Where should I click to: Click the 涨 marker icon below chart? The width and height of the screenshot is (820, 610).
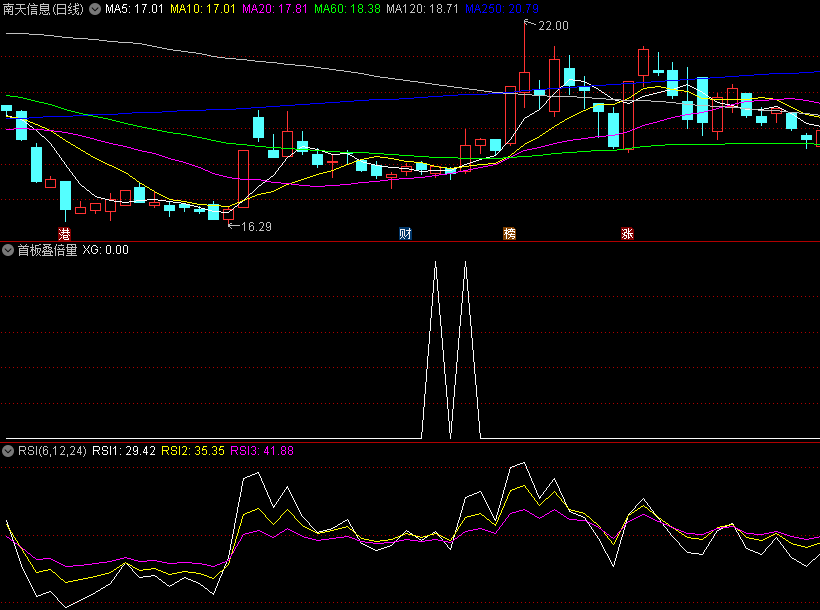point(628,233)
